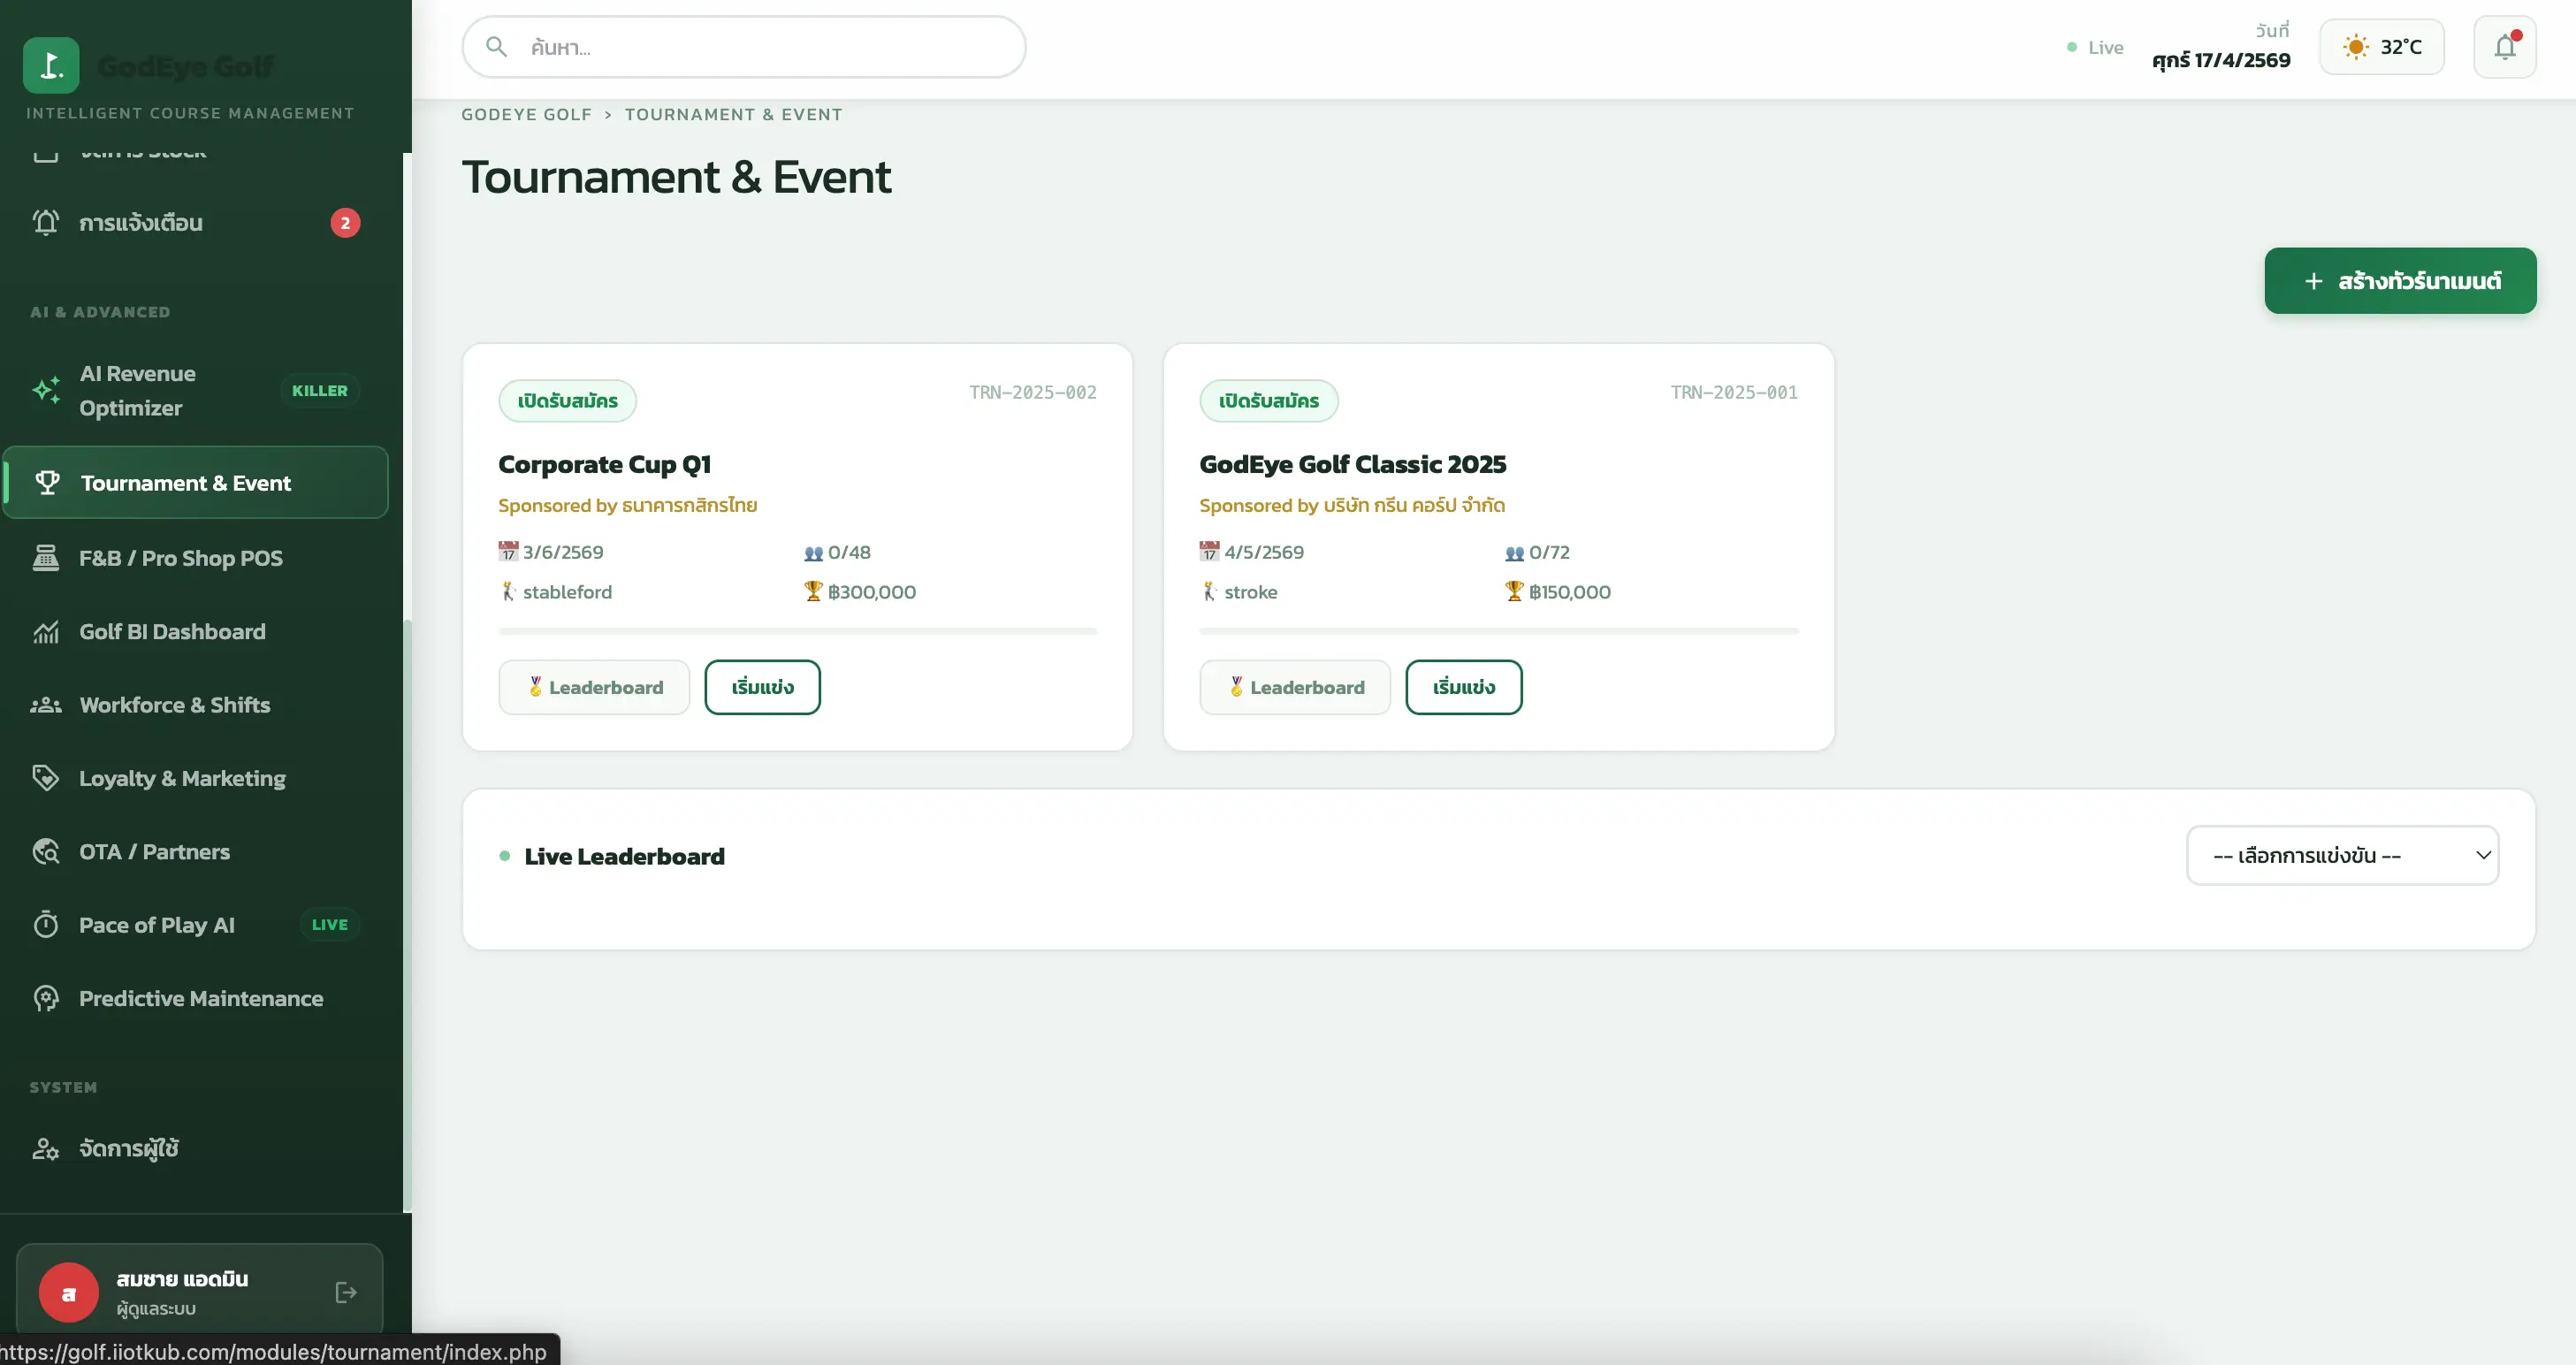The width and height of the screenshot is (2576, 1365).
Task: View Leaderboard for GodEye Golf Classic 2025
Action: pyautogui.click(x=1295, y=687)
